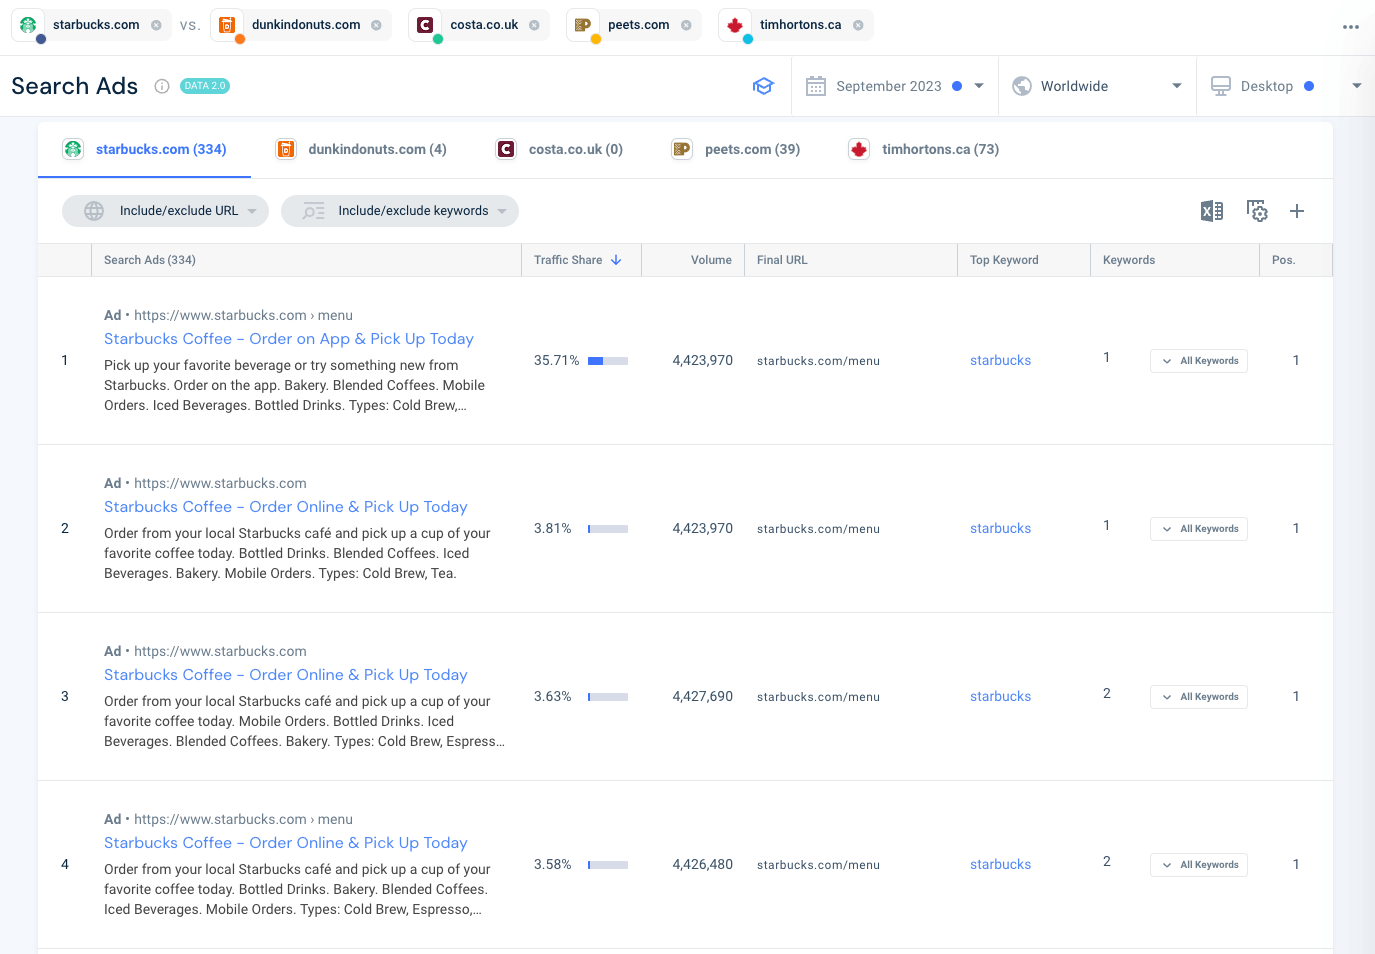
Task: Expand All Keywords for row 2
Action: point(1199,529)
